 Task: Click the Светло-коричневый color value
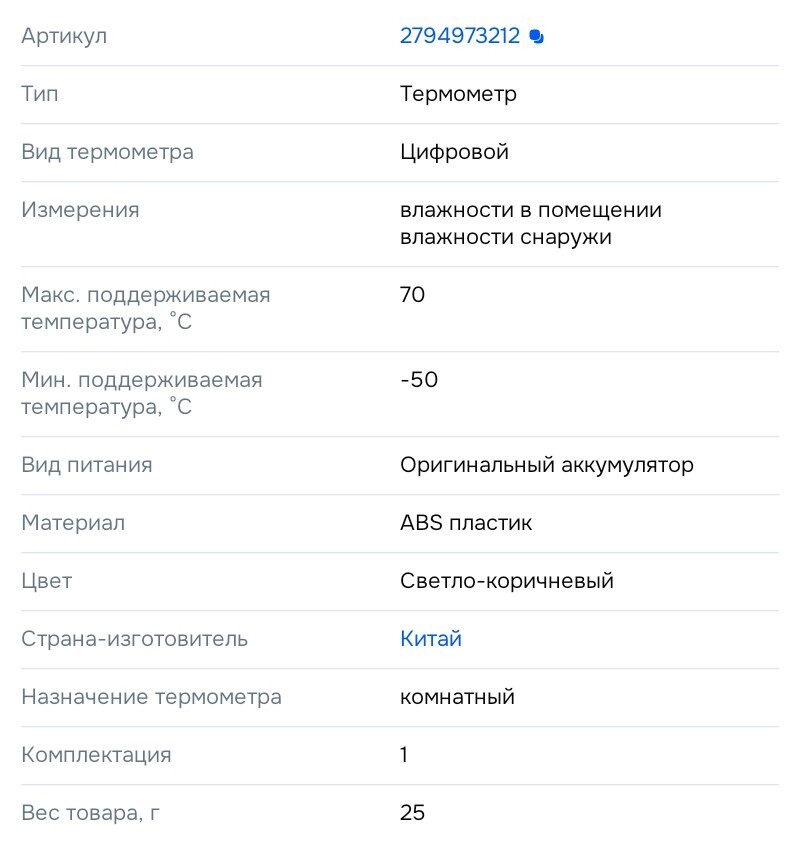[506, 581]
